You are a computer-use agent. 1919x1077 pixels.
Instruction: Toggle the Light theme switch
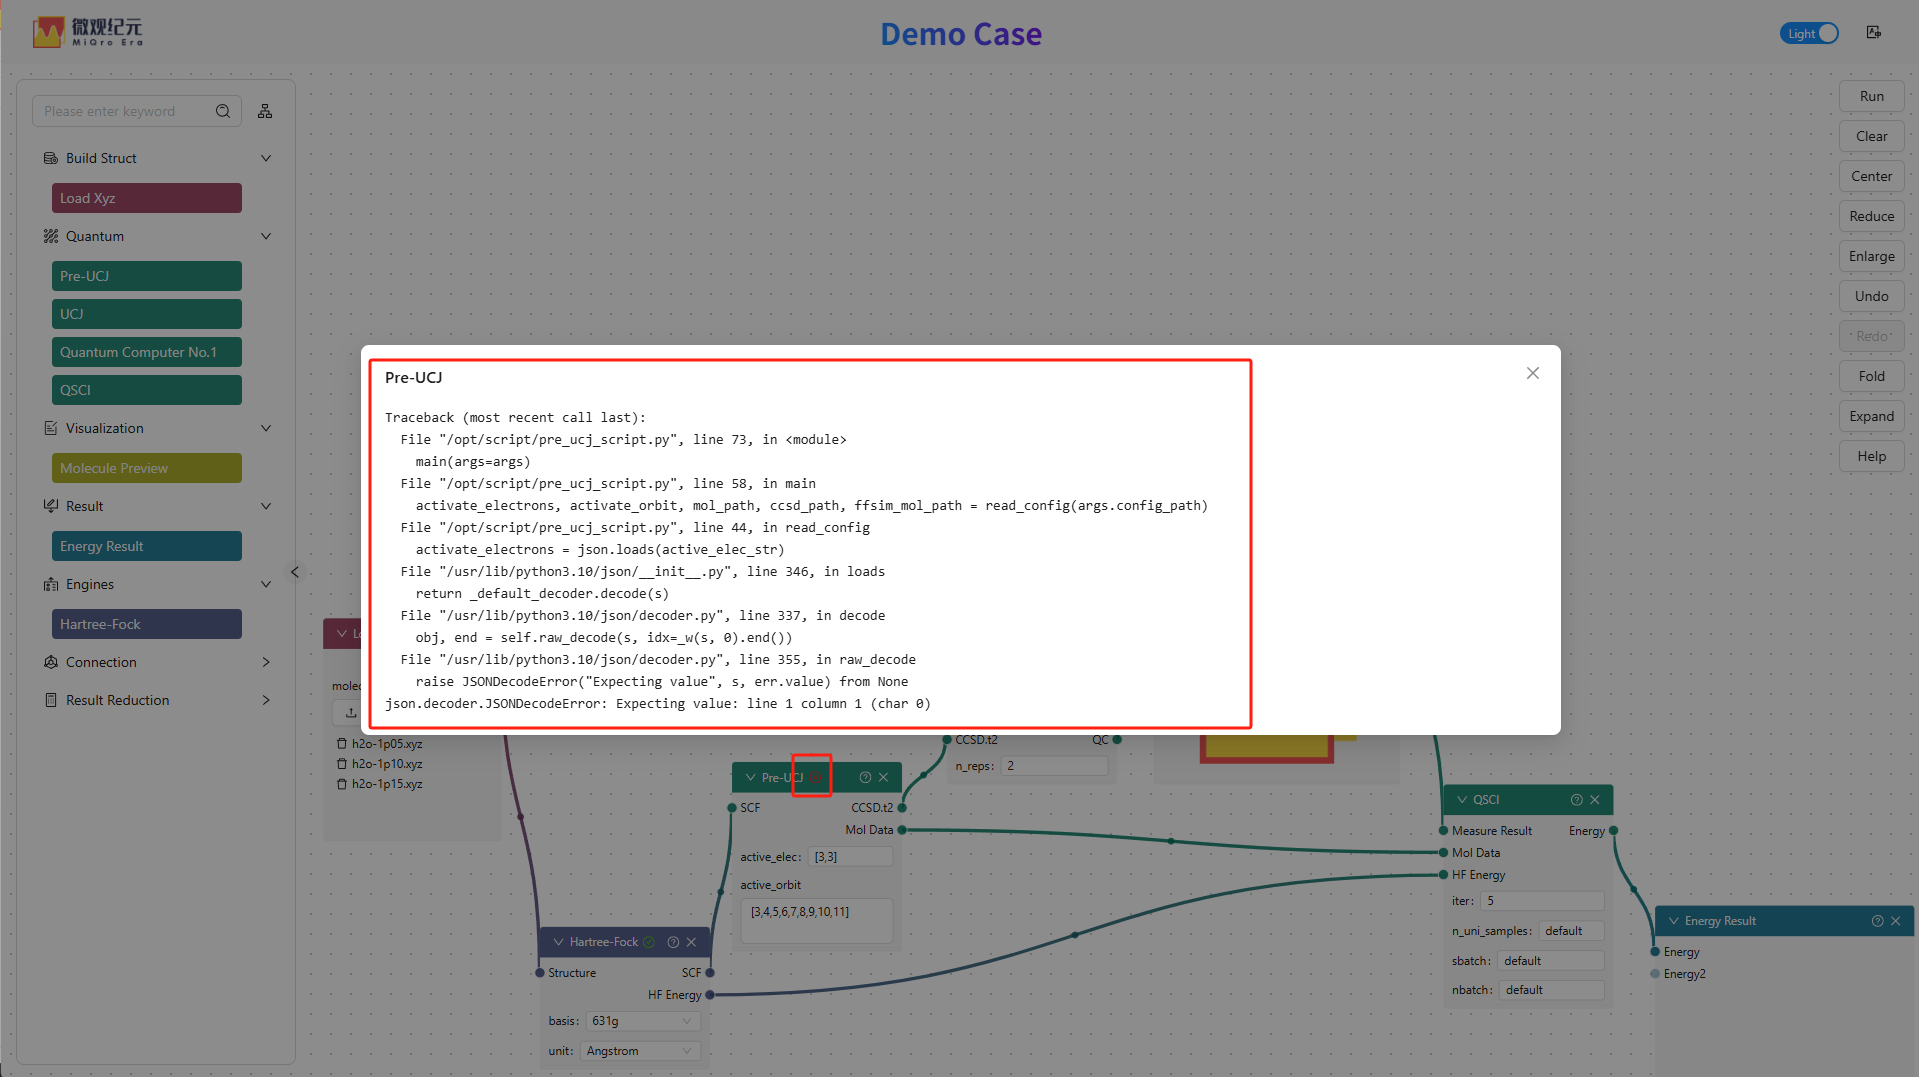(1809, 33)
